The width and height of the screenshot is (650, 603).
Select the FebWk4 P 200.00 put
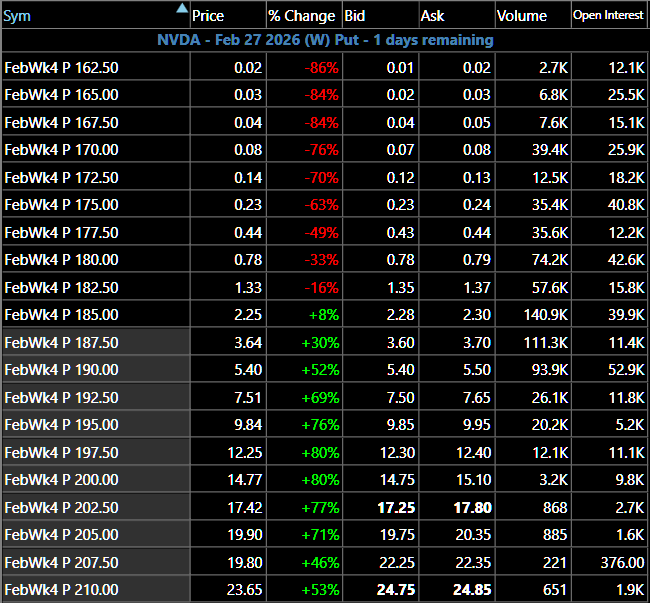[x=62, y=479]
